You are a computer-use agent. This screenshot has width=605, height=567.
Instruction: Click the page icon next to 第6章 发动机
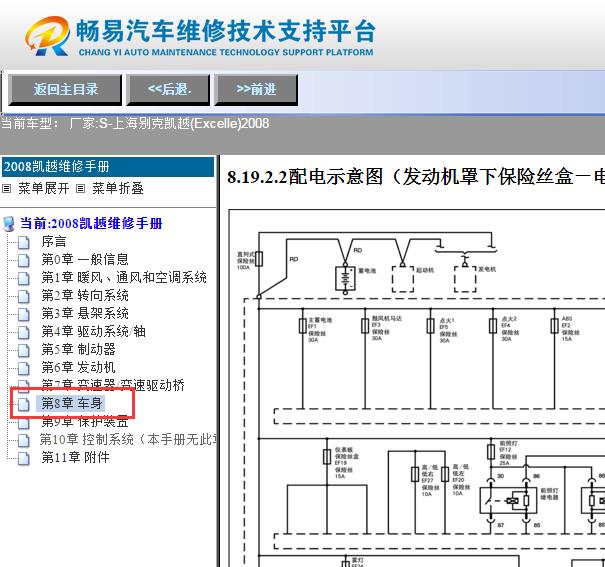(x=24, y=368)
